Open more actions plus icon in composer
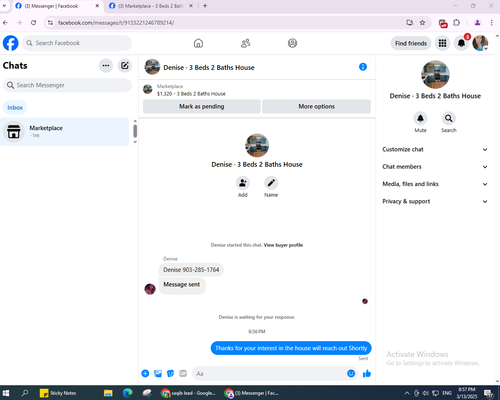 [145, 374]
